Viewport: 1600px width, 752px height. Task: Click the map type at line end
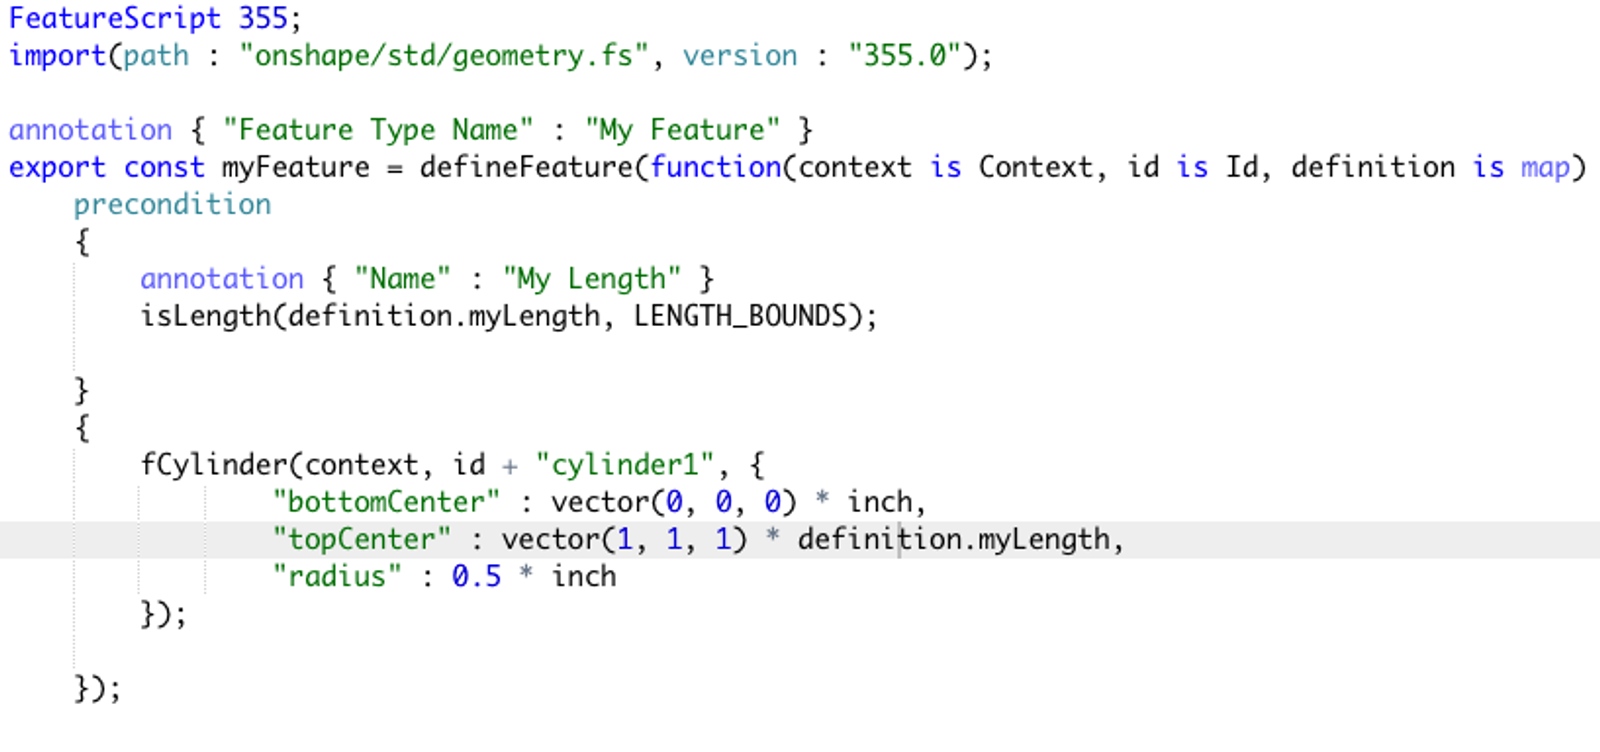pyautogui.click(x=1545, y=167)
